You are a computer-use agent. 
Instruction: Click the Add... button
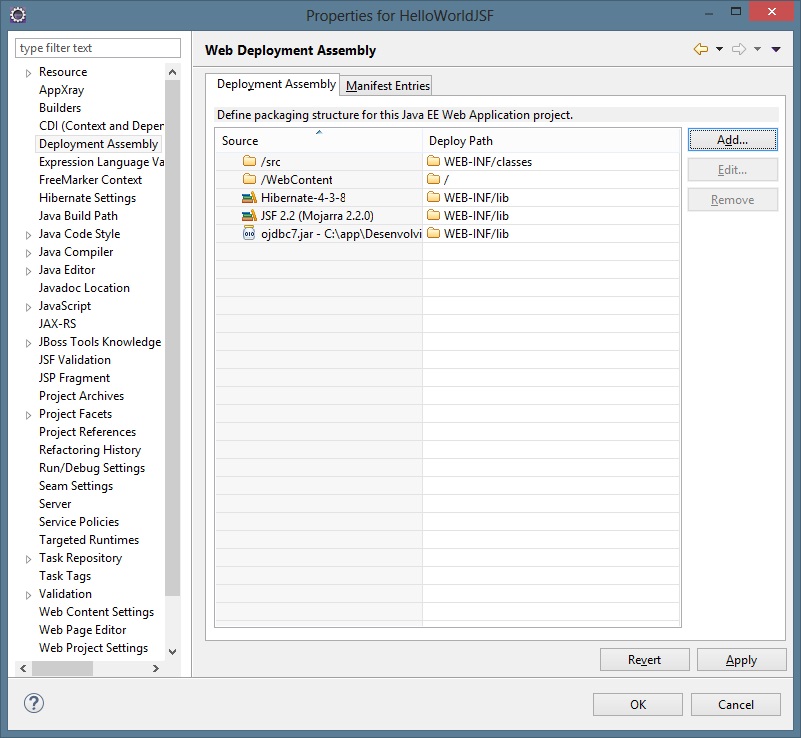click(x=732, y=140)
